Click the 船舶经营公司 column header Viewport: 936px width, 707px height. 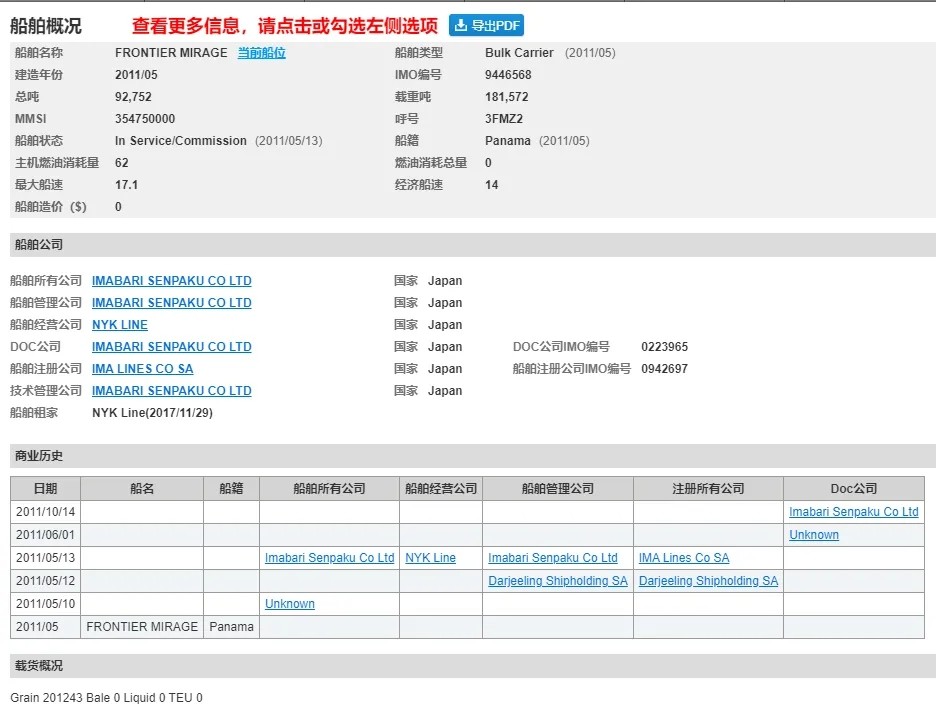[441, 488]
